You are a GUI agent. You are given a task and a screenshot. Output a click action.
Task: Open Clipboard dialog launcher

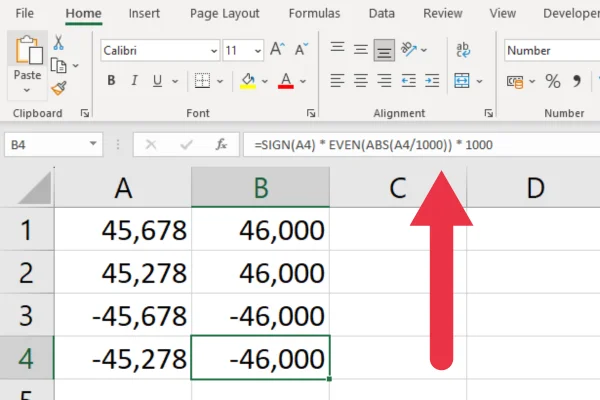(x=85, y=113)
